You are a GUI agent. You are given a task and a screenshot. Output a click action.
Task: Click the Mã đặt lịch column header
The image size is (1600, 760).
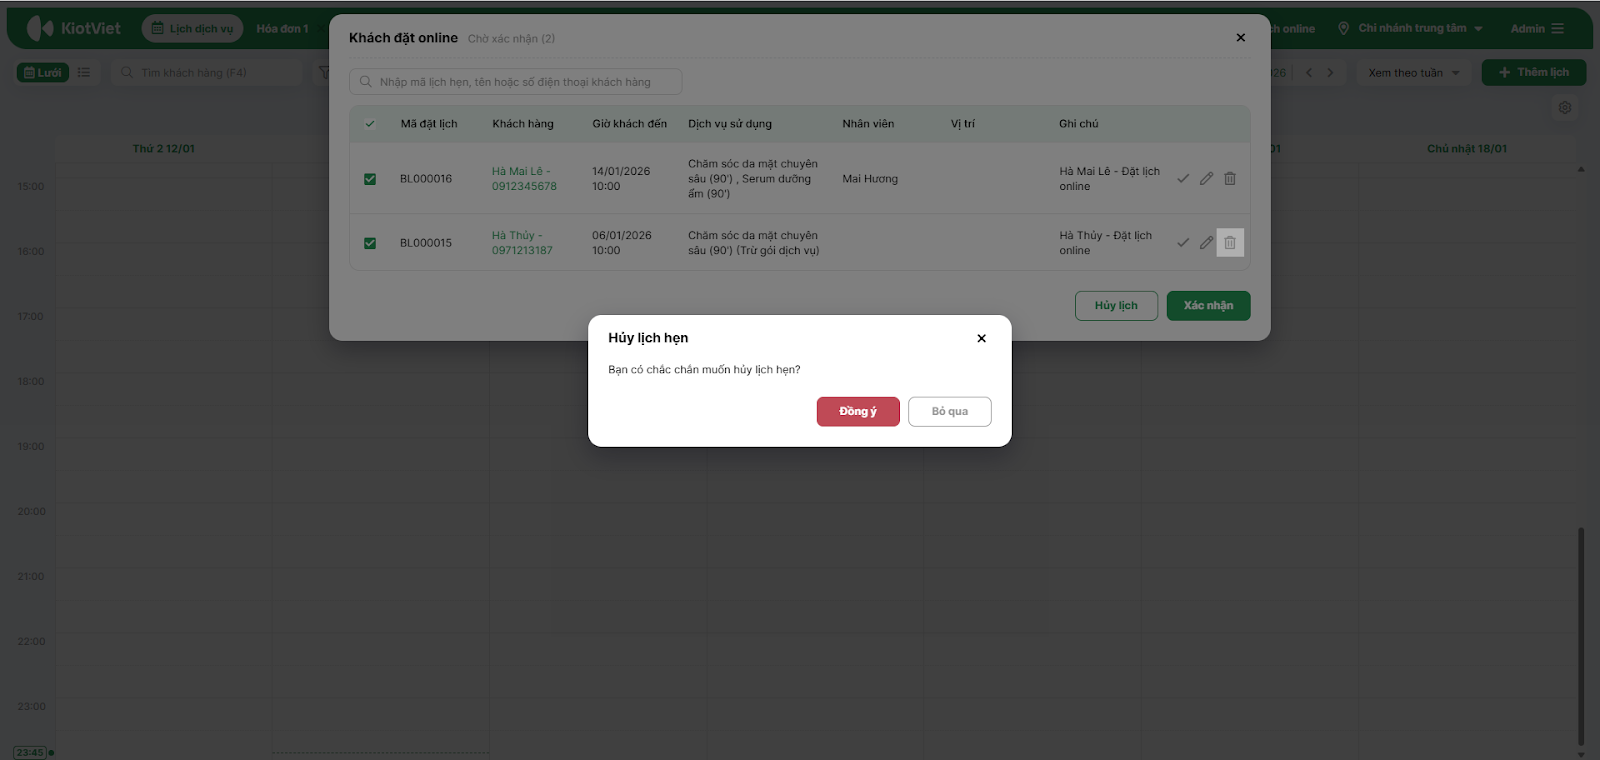tap(429, 124)
